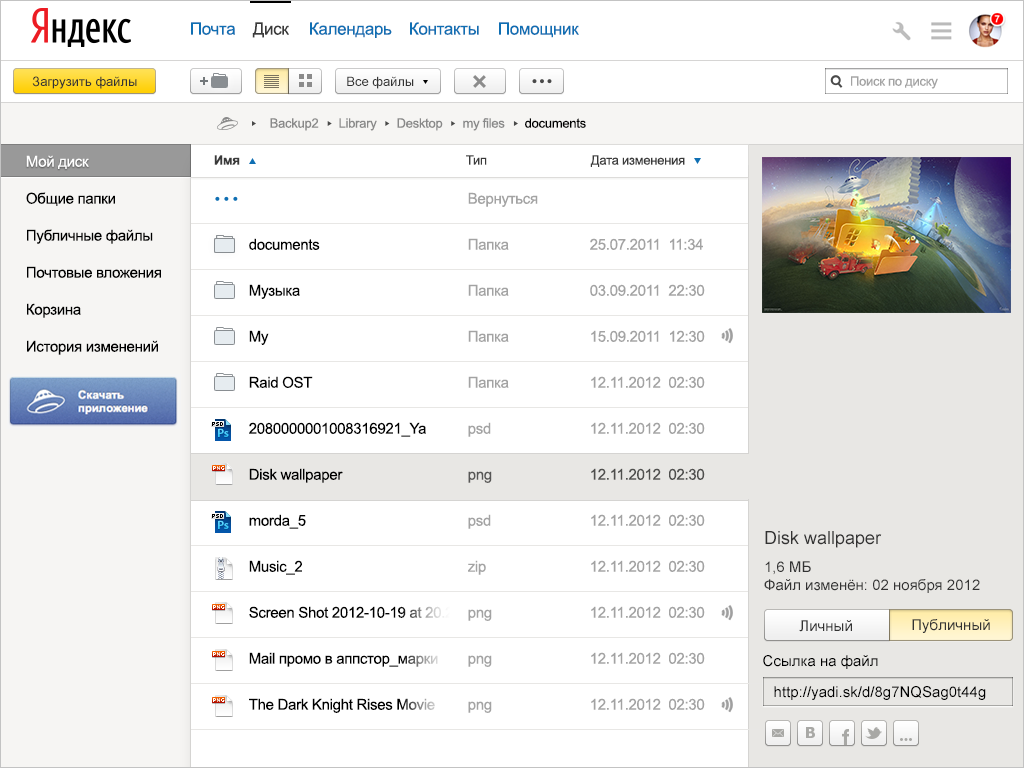Click the PNG icon of Screen Shot 2012-10-19
The image size is (1024, 768).
pyautogui.click(x=222, y=613)
